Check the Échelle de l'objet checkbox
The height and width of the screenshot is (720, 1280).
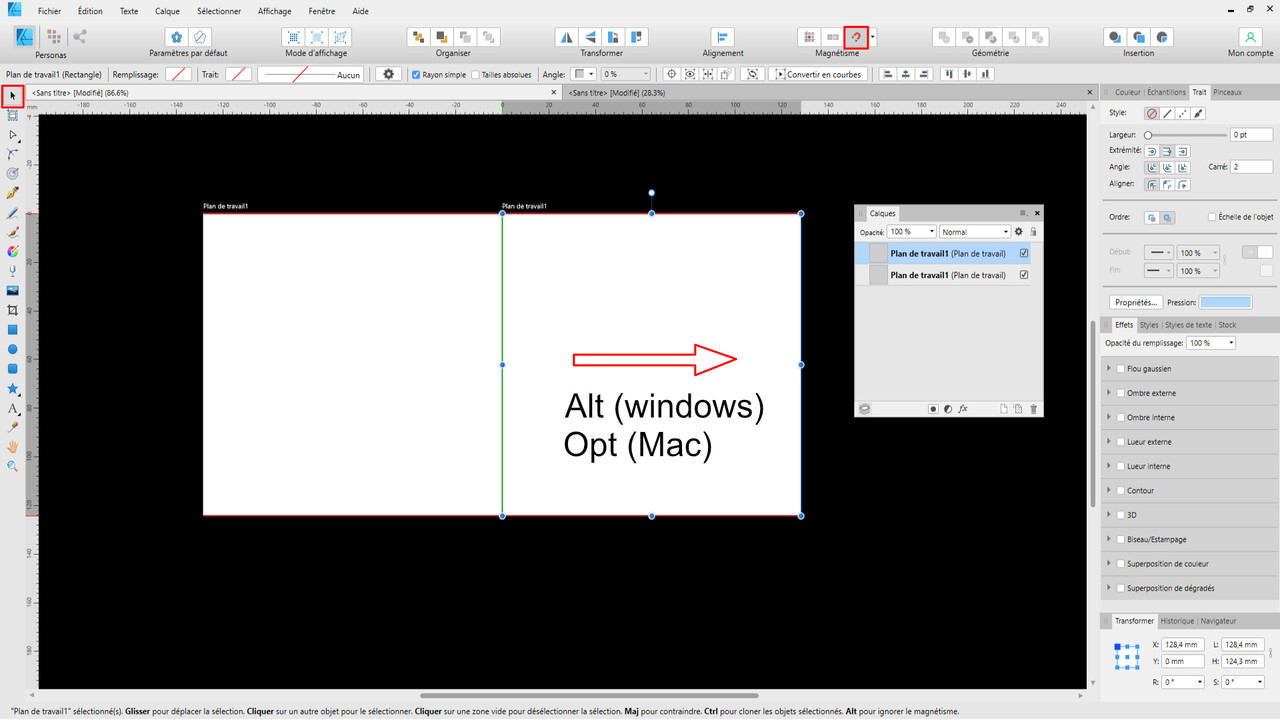1212,217
